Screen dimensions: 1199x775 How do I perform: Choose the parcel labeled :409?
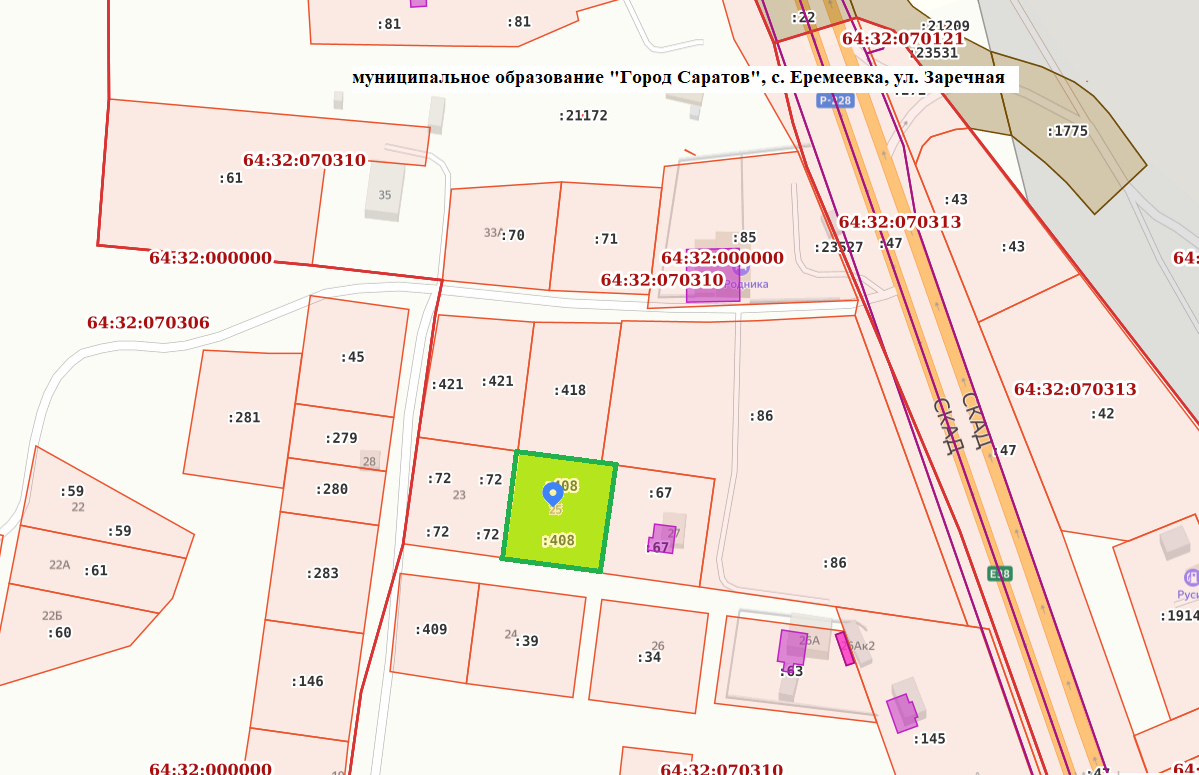point(431,629)
